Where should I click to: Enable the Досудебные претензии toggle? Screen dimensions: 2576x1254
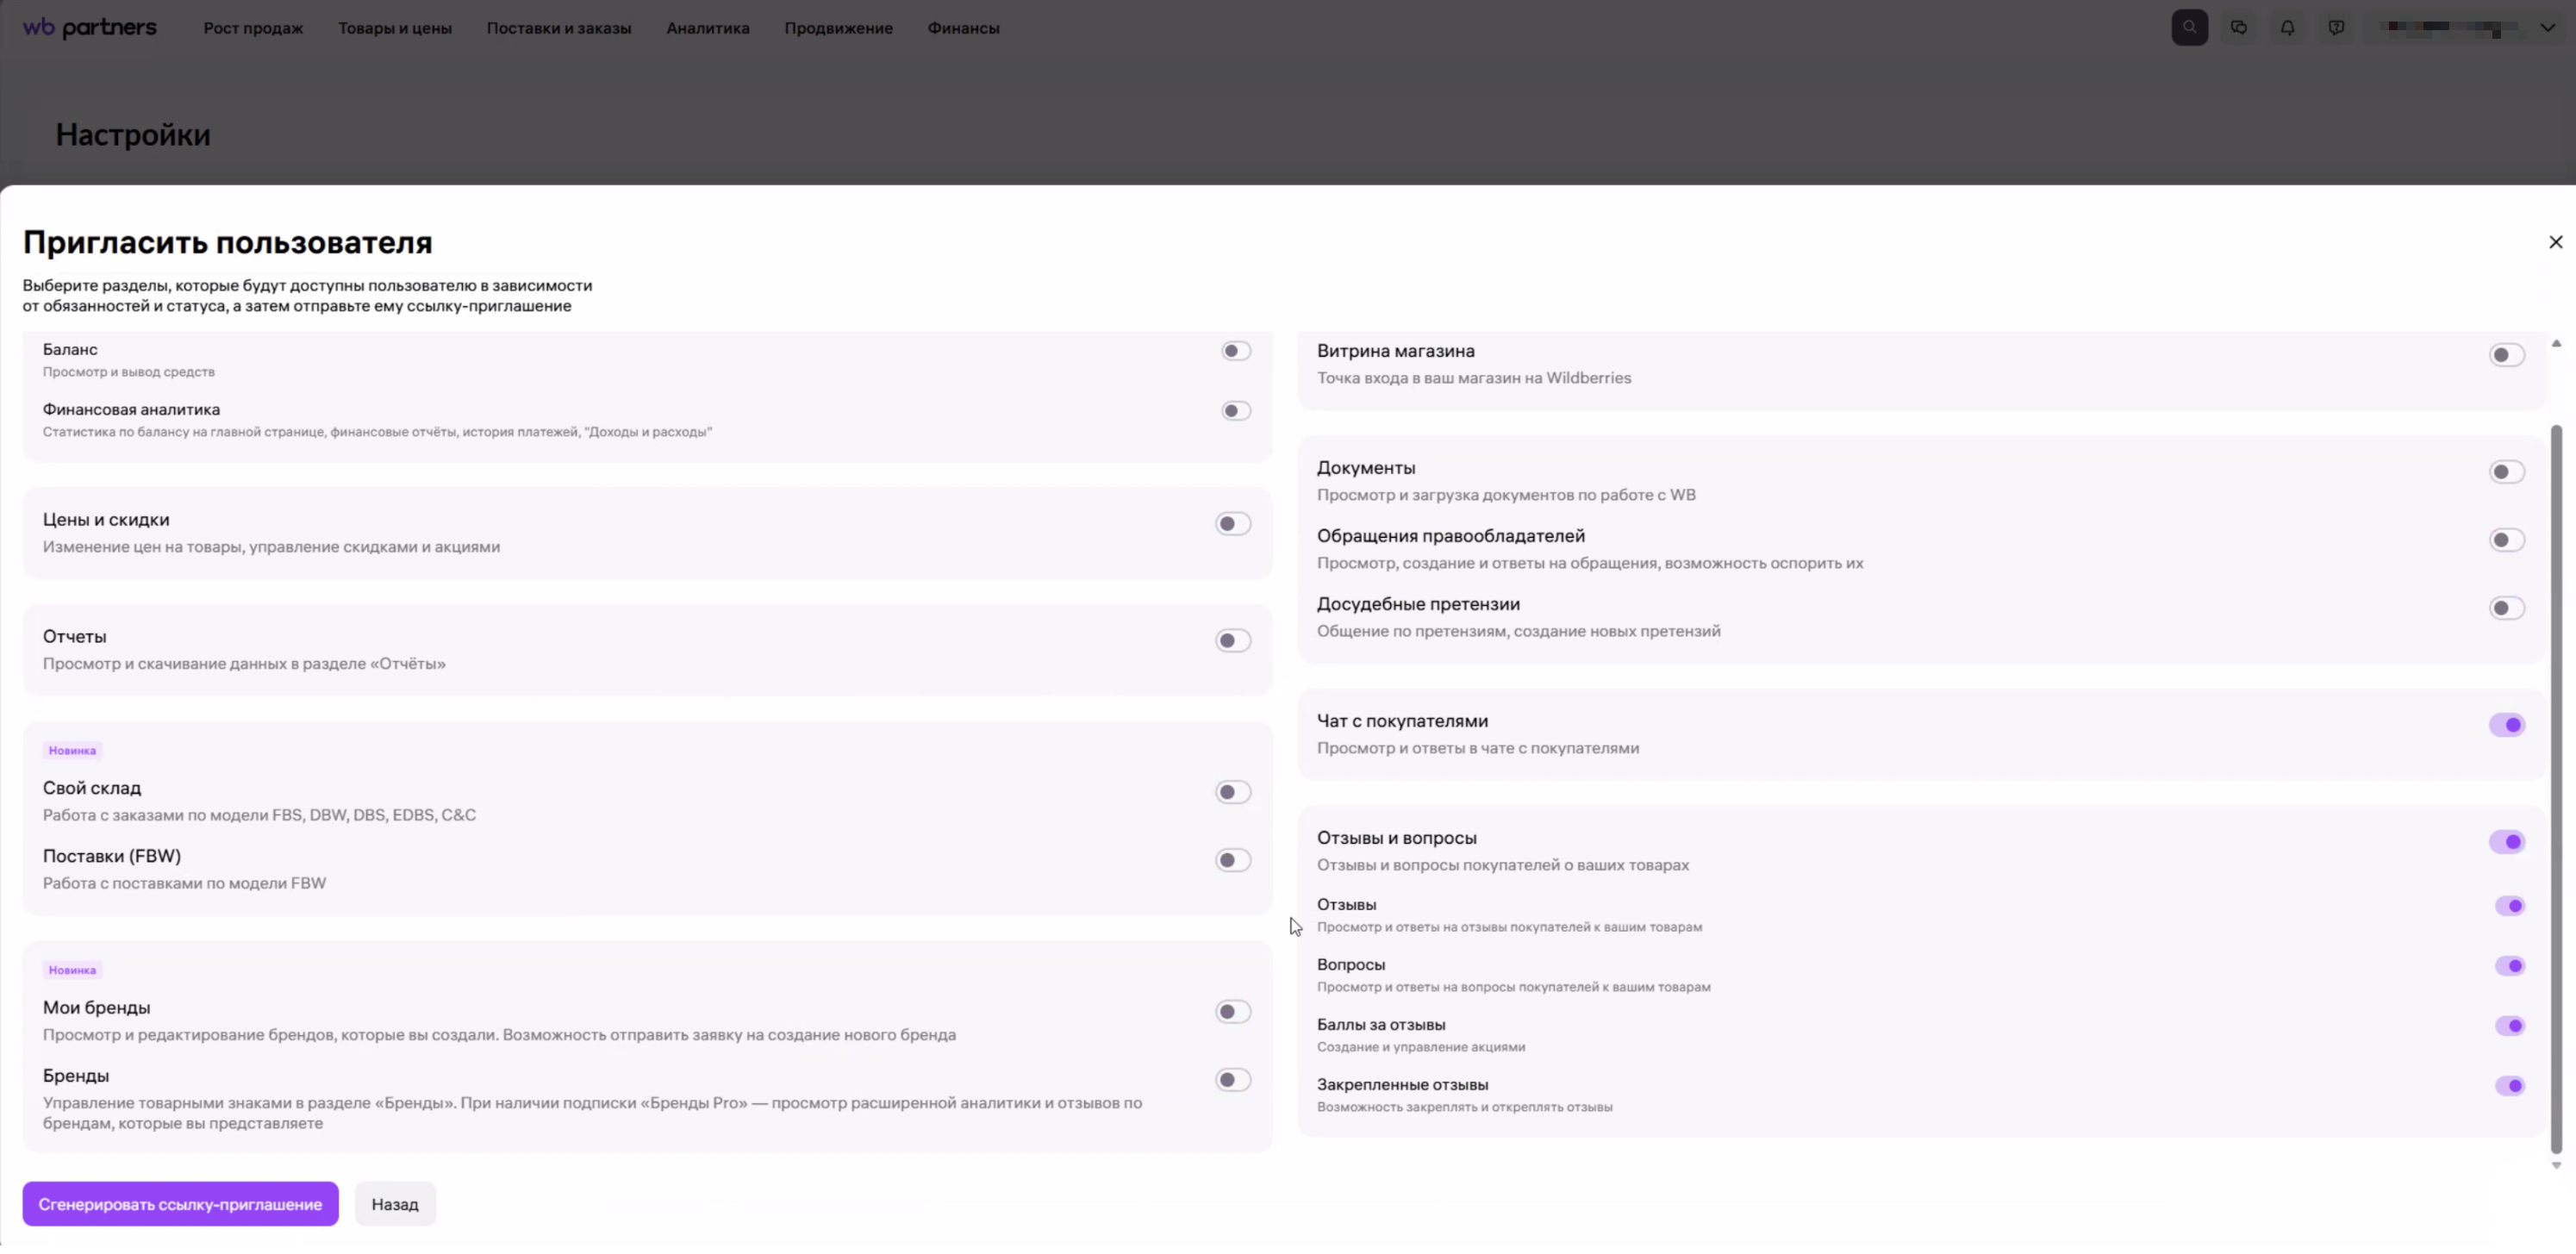[2507, 608]
